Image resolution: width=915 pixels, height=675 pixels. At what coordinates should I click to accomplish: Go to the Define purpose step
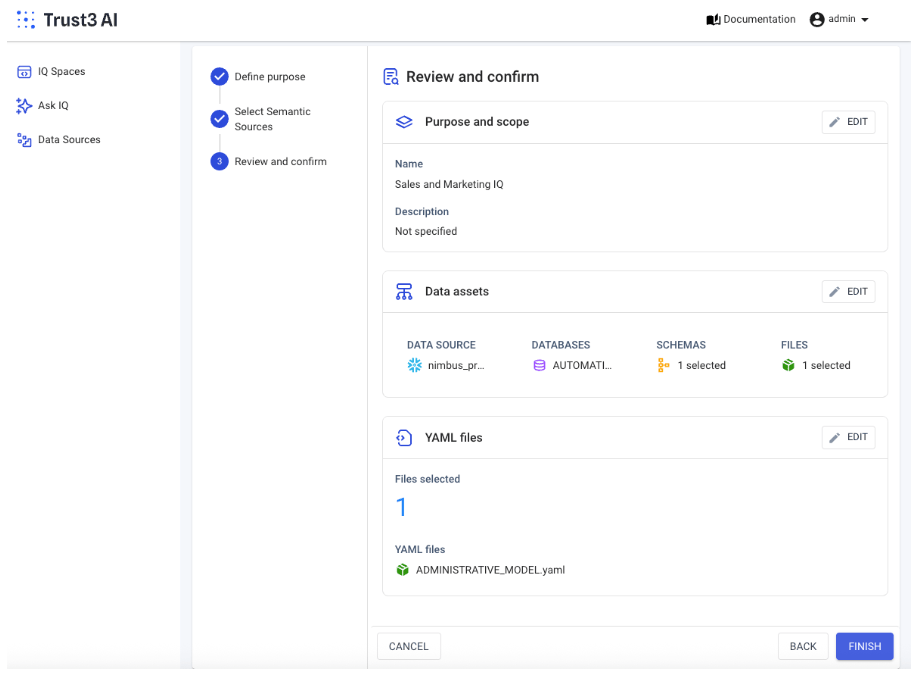269,77
